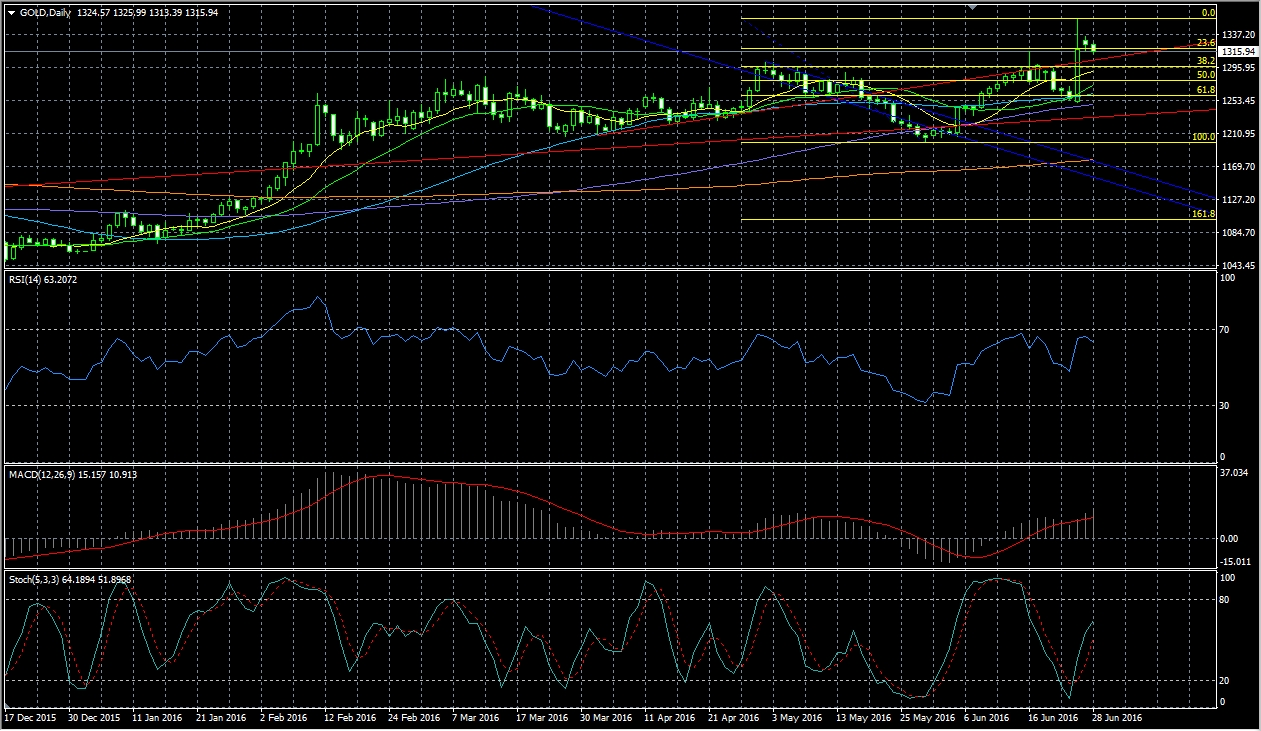Click the GOLD,Daily chart title
Screen dimensions: 1261x731
[x=44, y=12]
